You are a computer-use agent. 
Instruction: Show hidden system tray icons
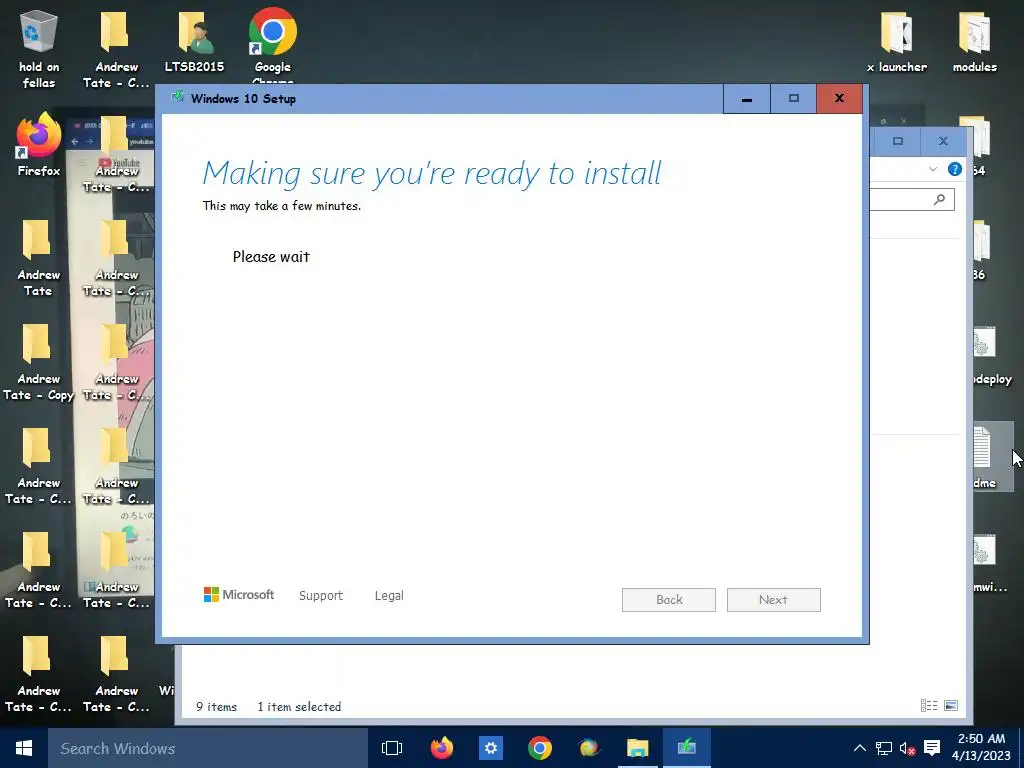pos(859,748)
